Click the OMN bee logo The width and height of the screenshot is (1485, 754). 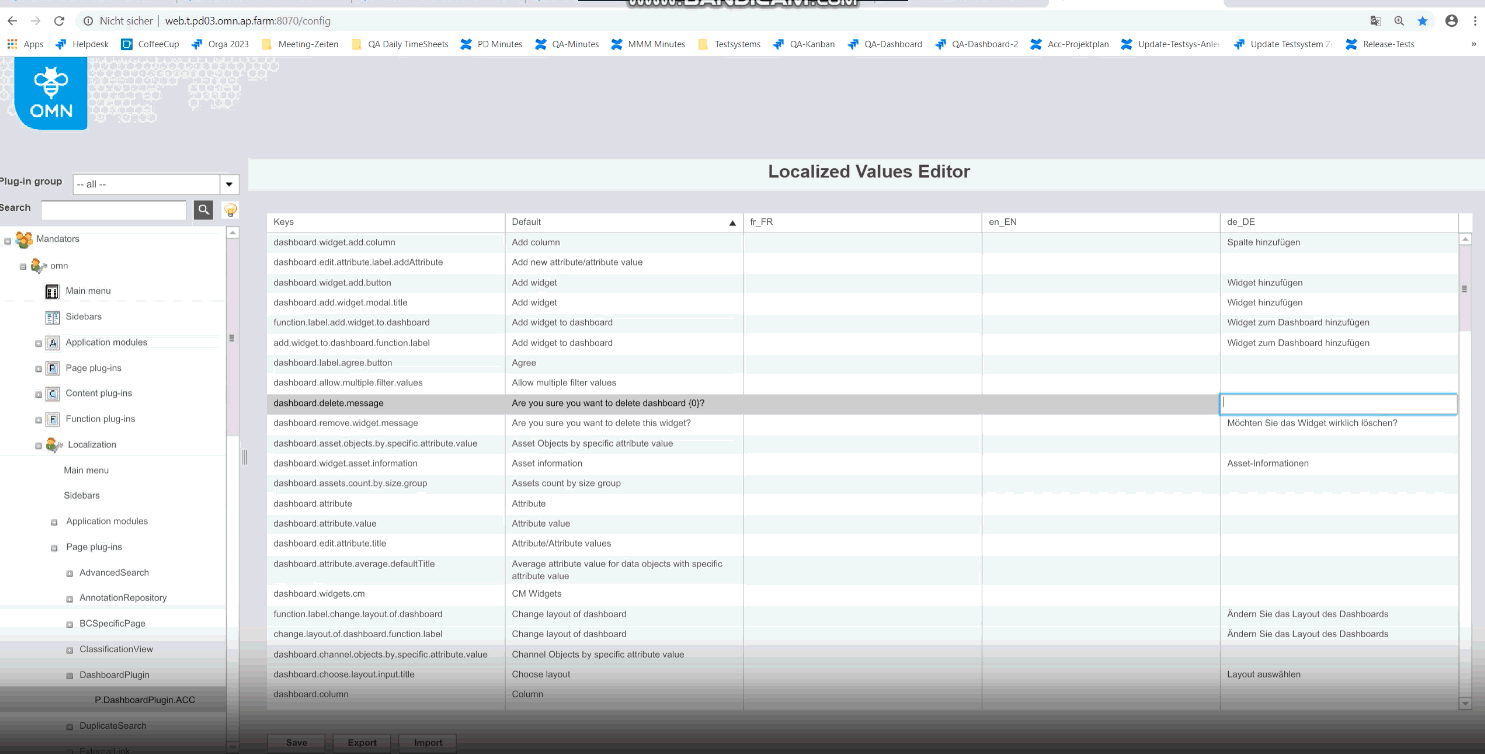pos(52,93)
